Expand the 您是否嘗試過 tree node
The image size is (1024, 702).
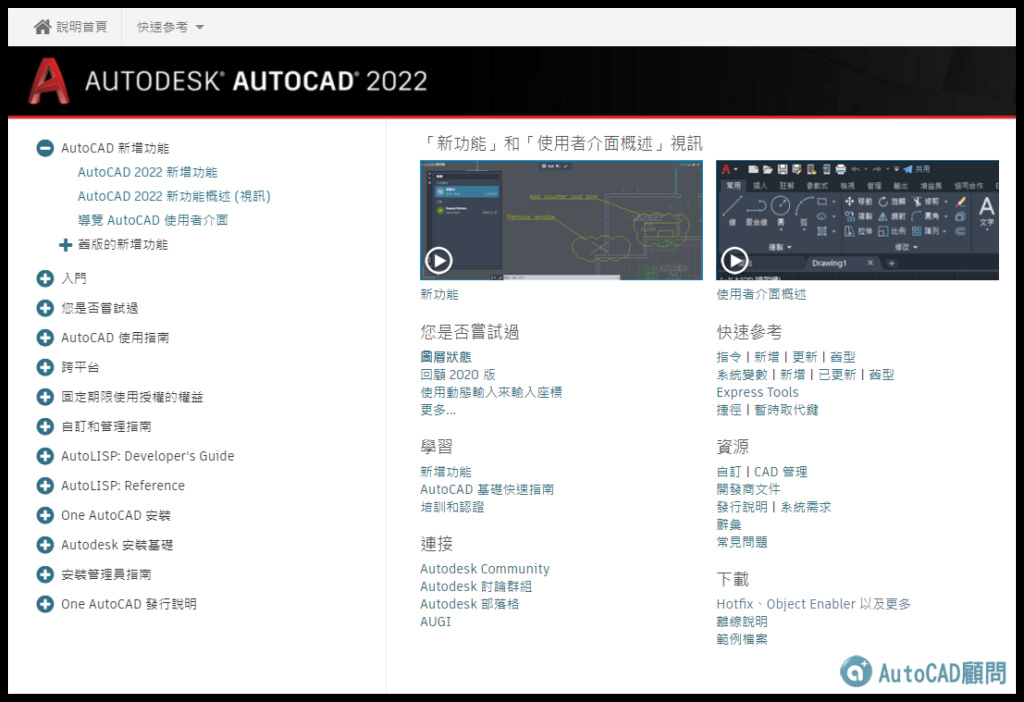45,308
